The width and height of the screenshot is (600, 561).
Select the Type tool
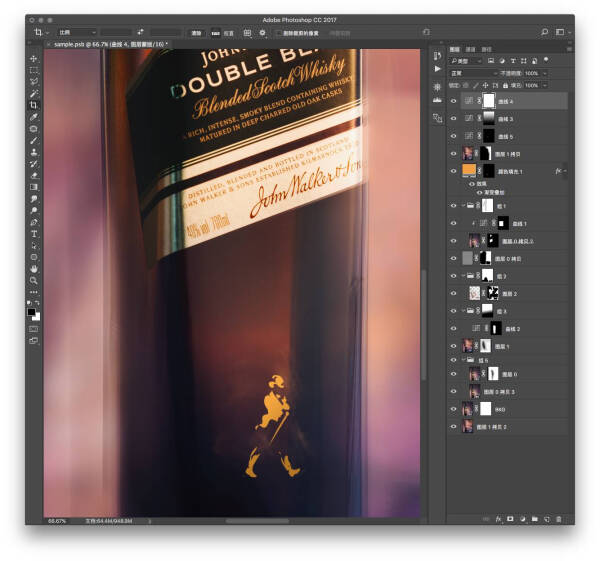point(34,234)
